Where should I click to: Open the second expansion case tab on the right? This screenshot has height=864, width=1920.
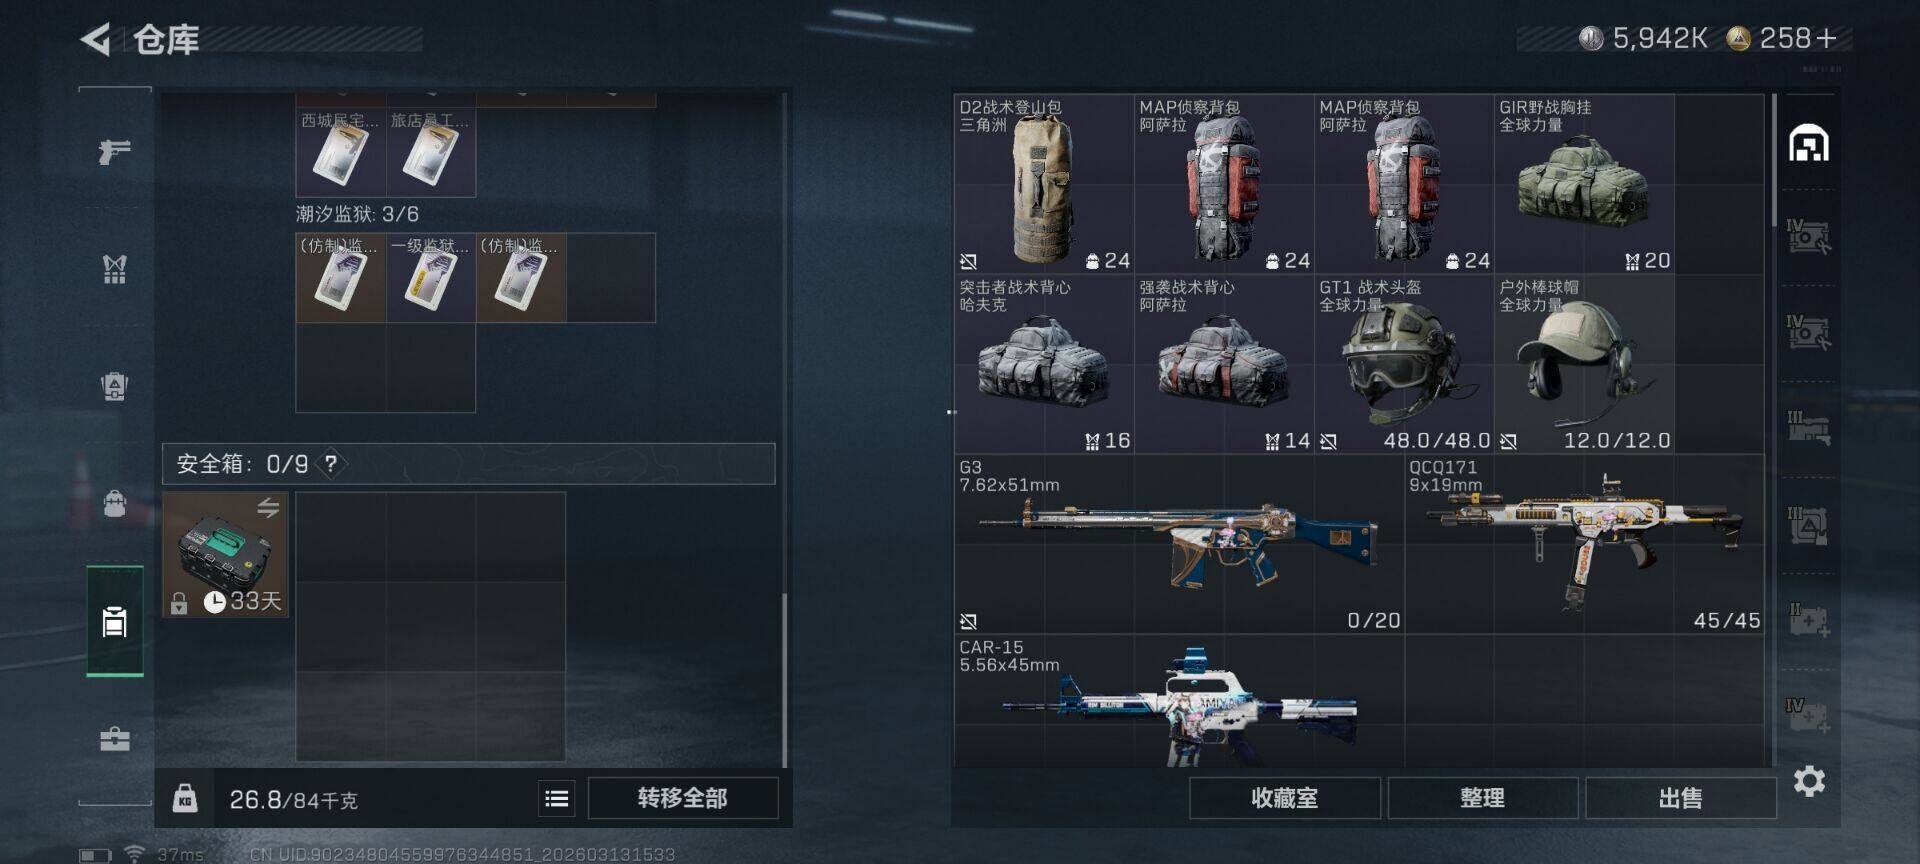(x=1809, y=332)
